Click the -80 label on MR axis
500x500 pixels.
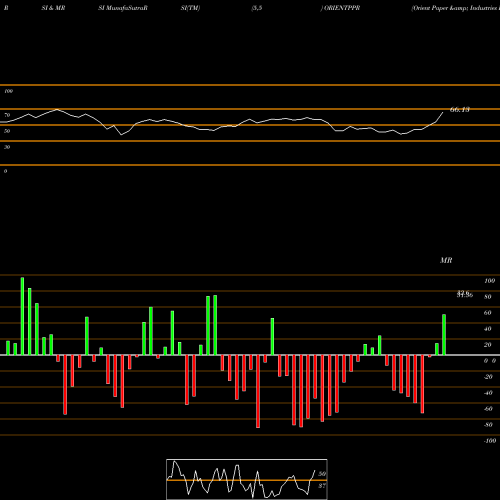[488, 425]
